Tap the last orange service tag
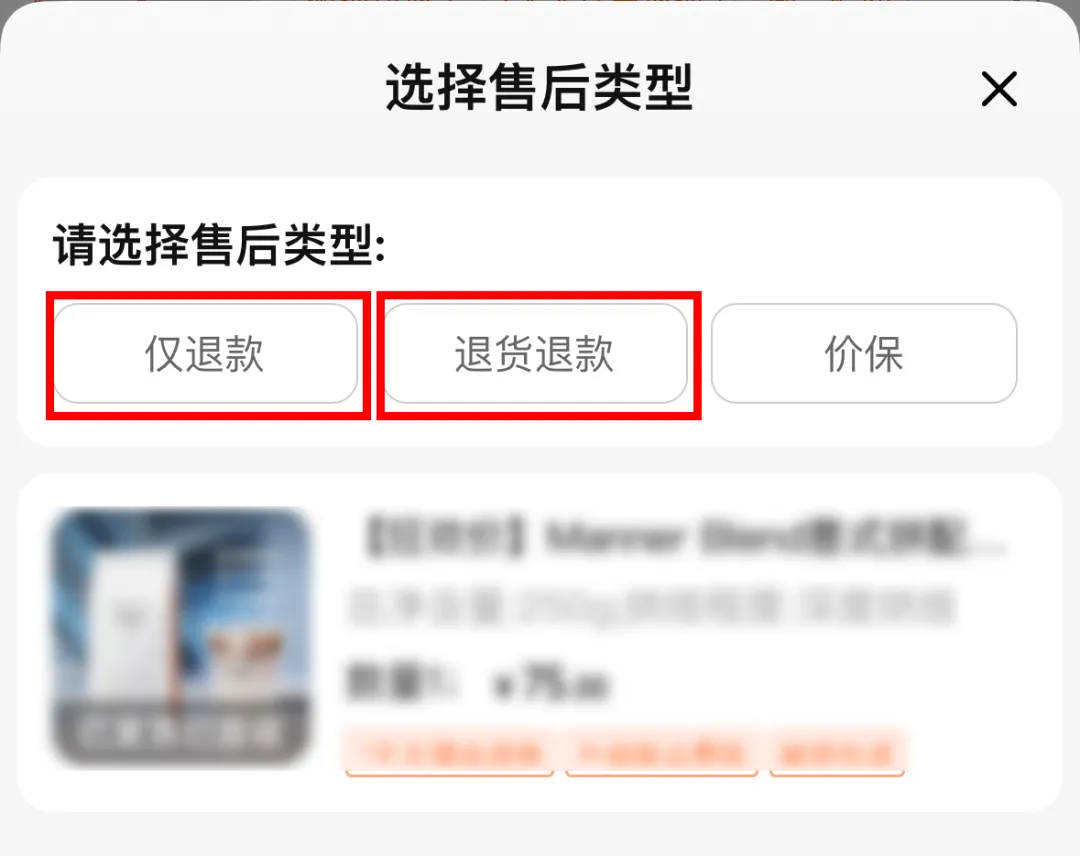The image size is (1080, 856). tap(837, 753)
